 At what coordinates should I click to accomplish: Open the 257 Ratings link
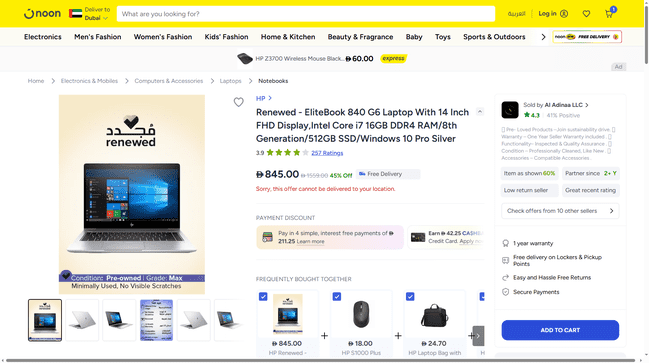pyautogui.click(x=327, y=153)
